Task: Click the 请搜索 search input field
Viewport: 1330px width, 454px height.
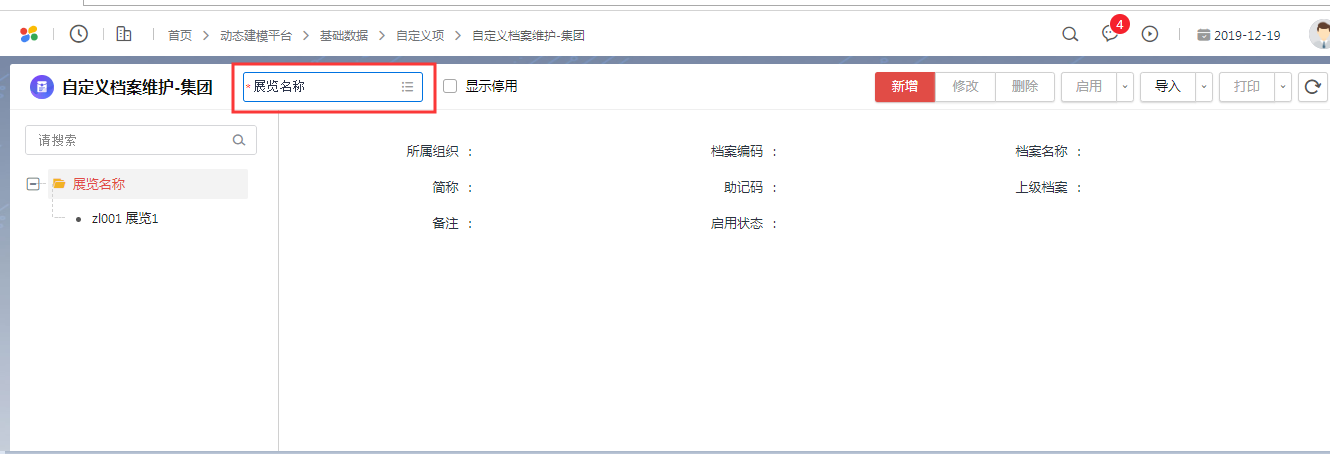Action: [x=130, y=141]
